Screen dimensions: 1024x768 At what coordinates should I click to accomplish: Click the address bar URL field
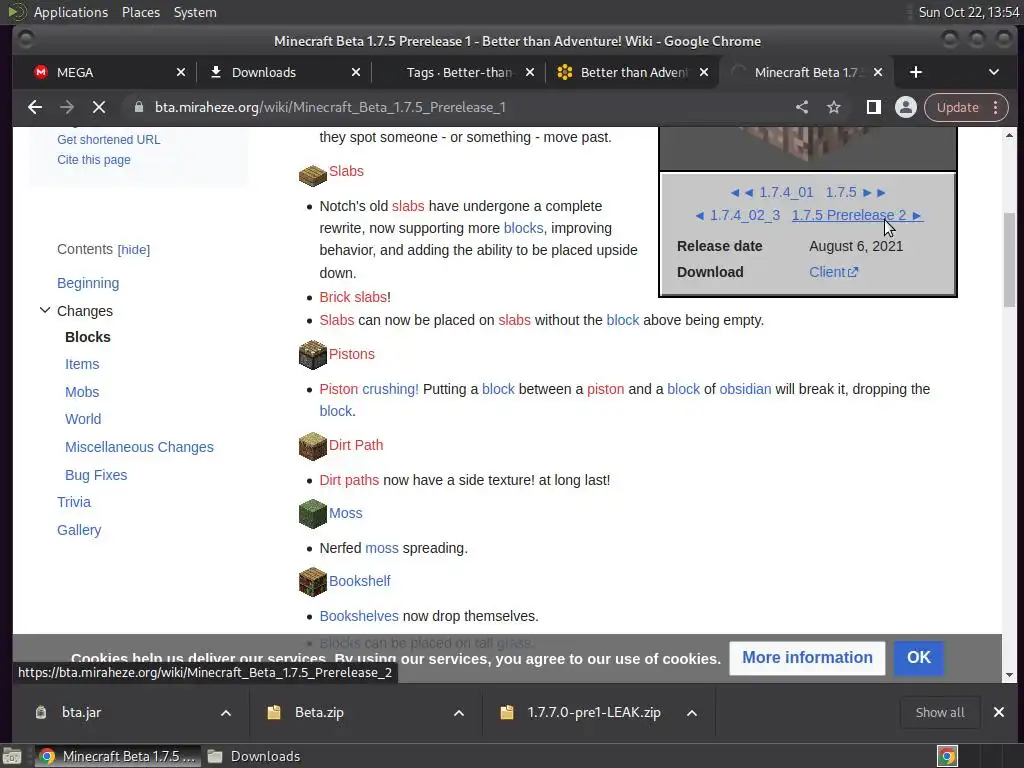point(457,107)
